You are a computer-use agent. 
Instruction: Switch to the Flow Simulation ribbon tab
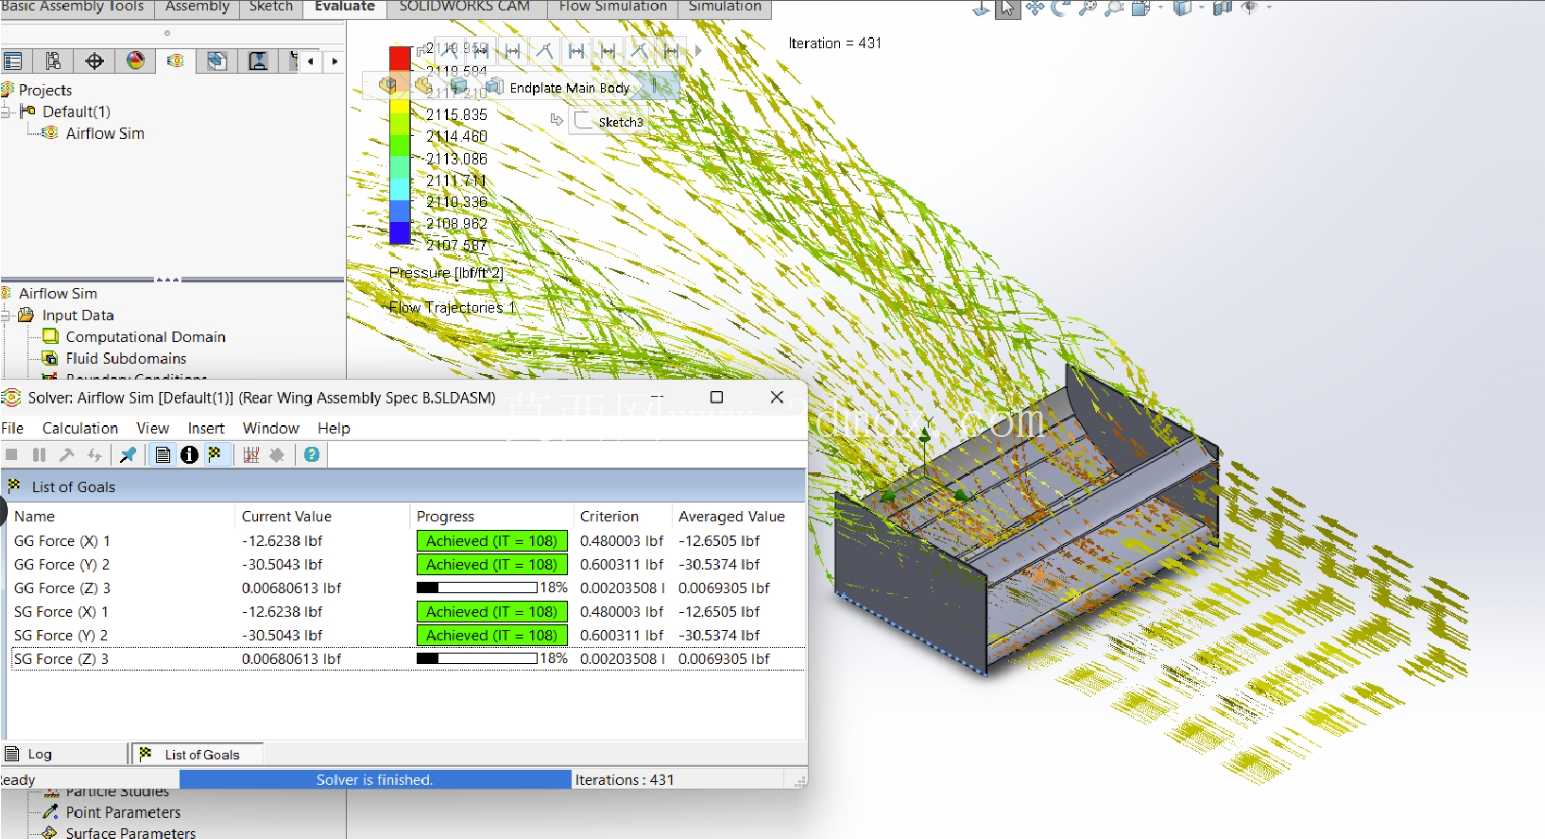click(613, 7)
